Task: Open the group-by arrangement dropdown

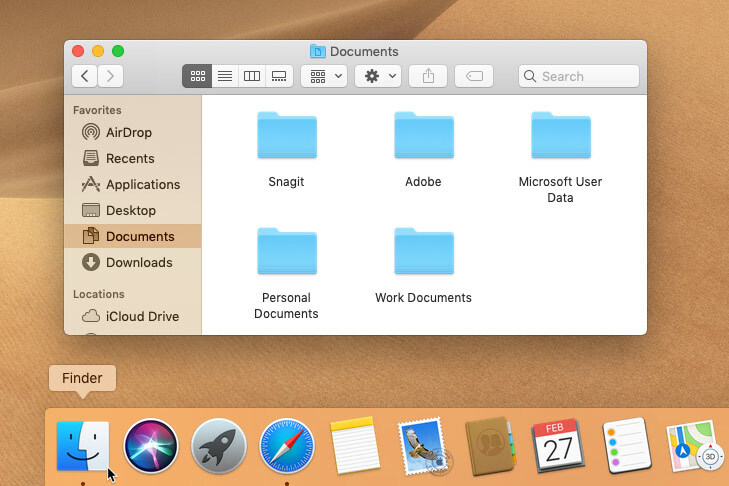Action: [325, 76]
